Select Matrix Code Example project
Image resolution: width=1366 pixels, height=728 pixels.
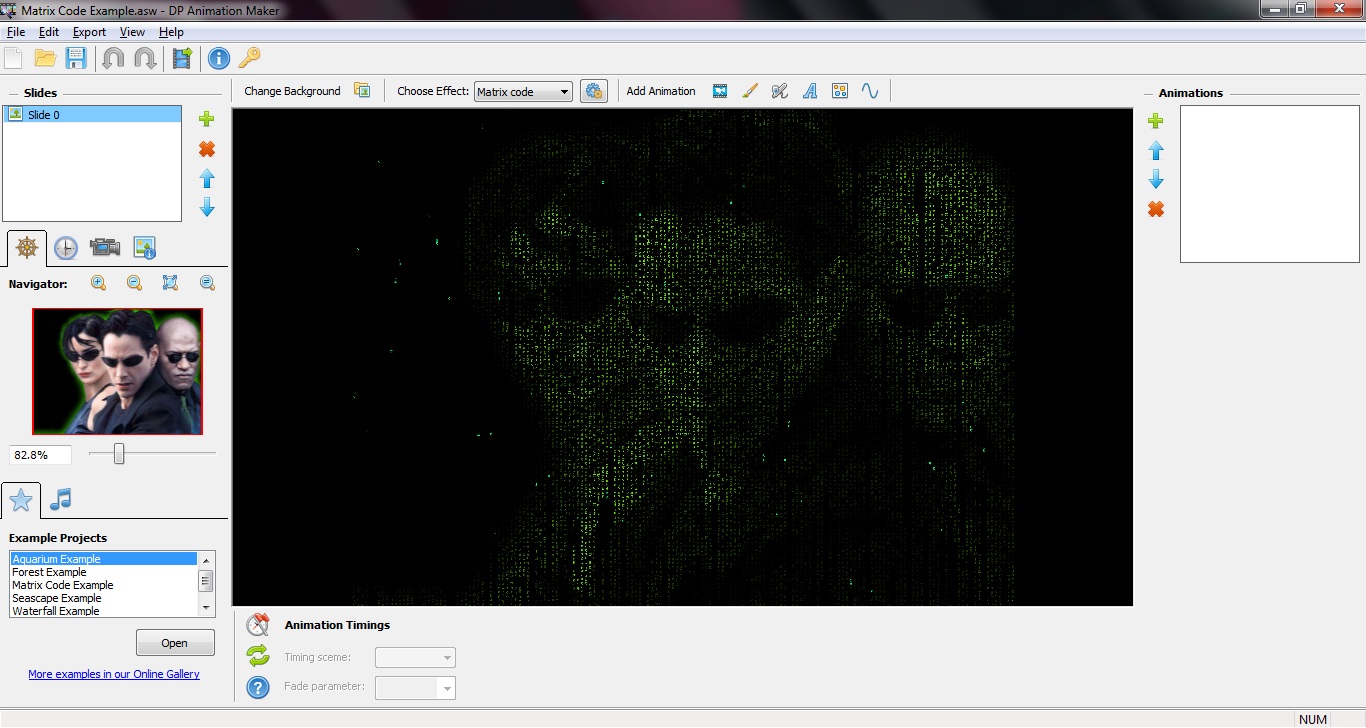pos(104,585)
